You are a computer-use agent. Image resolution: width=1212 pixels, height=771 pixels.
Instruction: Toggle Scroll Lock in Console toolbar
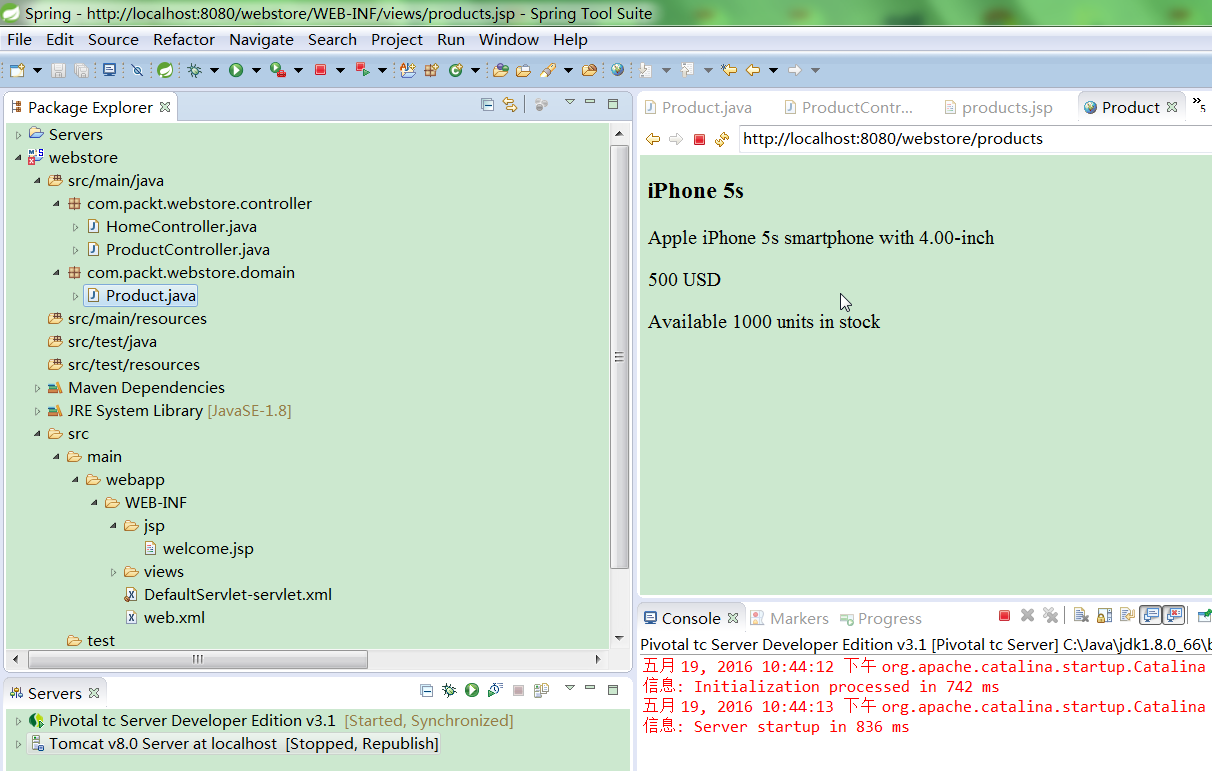click(x=1104, y=616)
